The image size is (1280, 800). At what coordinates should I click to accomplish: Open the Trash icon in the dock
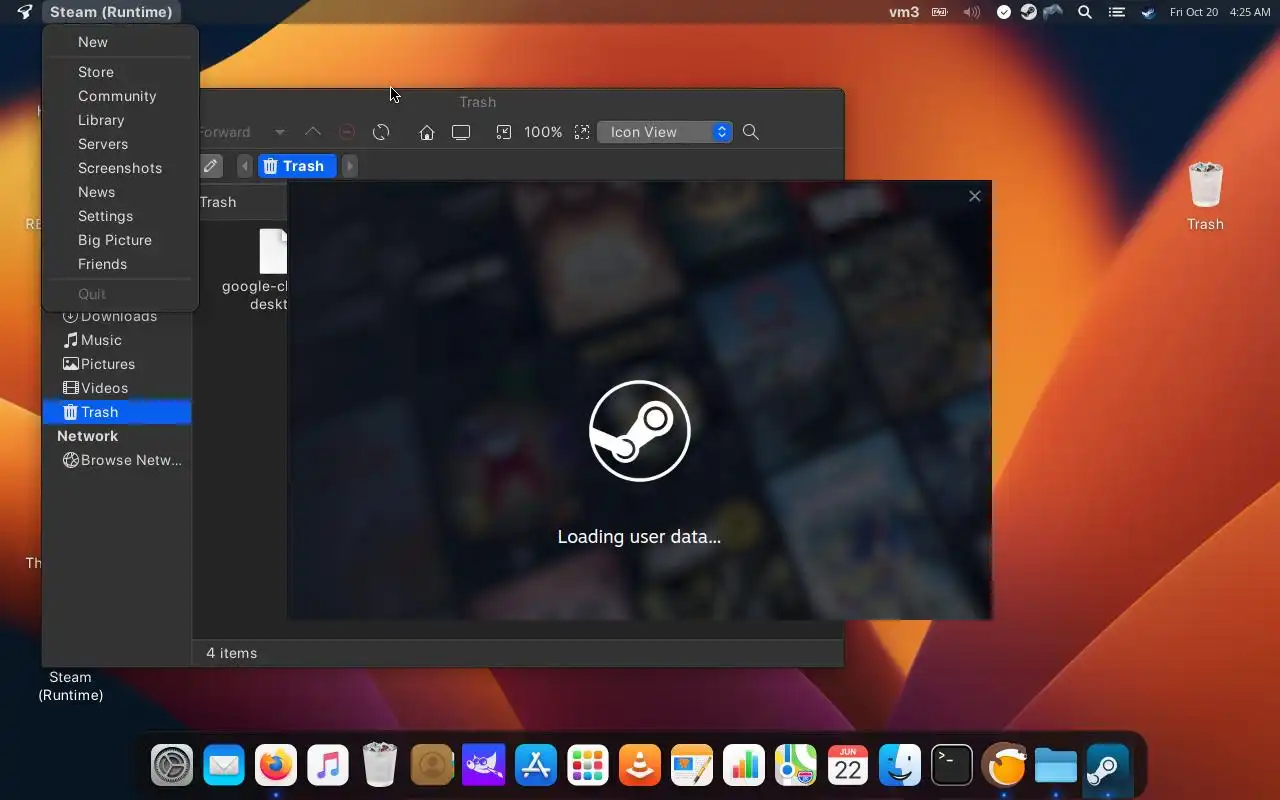[380, 767]
